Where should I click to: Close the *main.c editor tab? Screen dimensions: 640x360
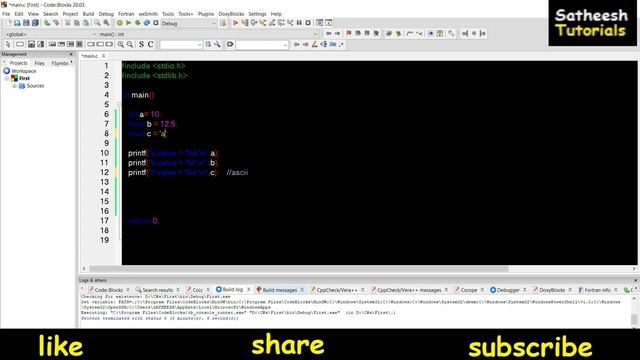[x=104, y=56]
